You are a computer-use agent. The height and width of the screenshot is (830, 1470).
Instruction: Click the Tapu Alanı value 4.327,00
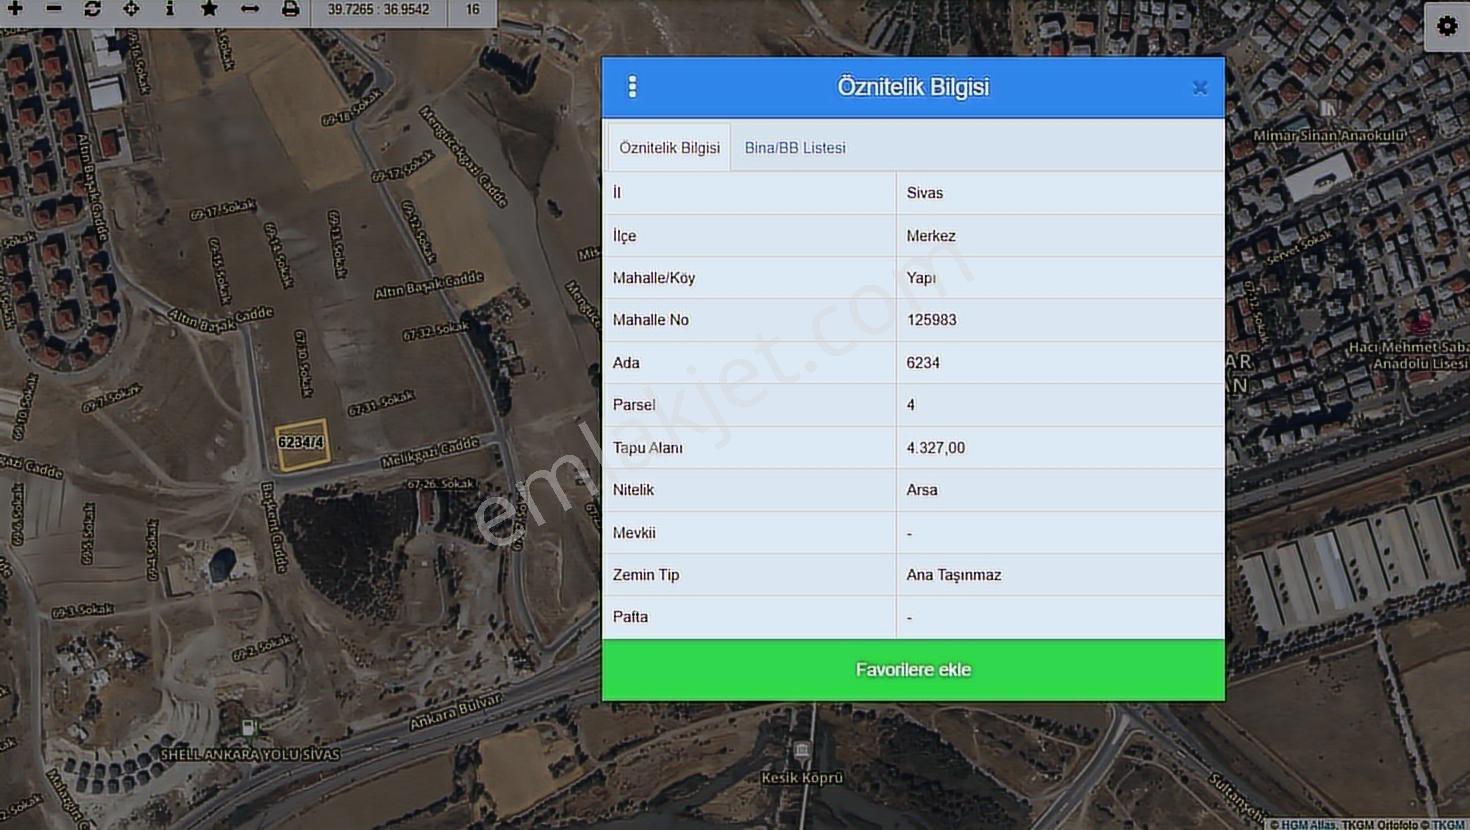(935, 448)
